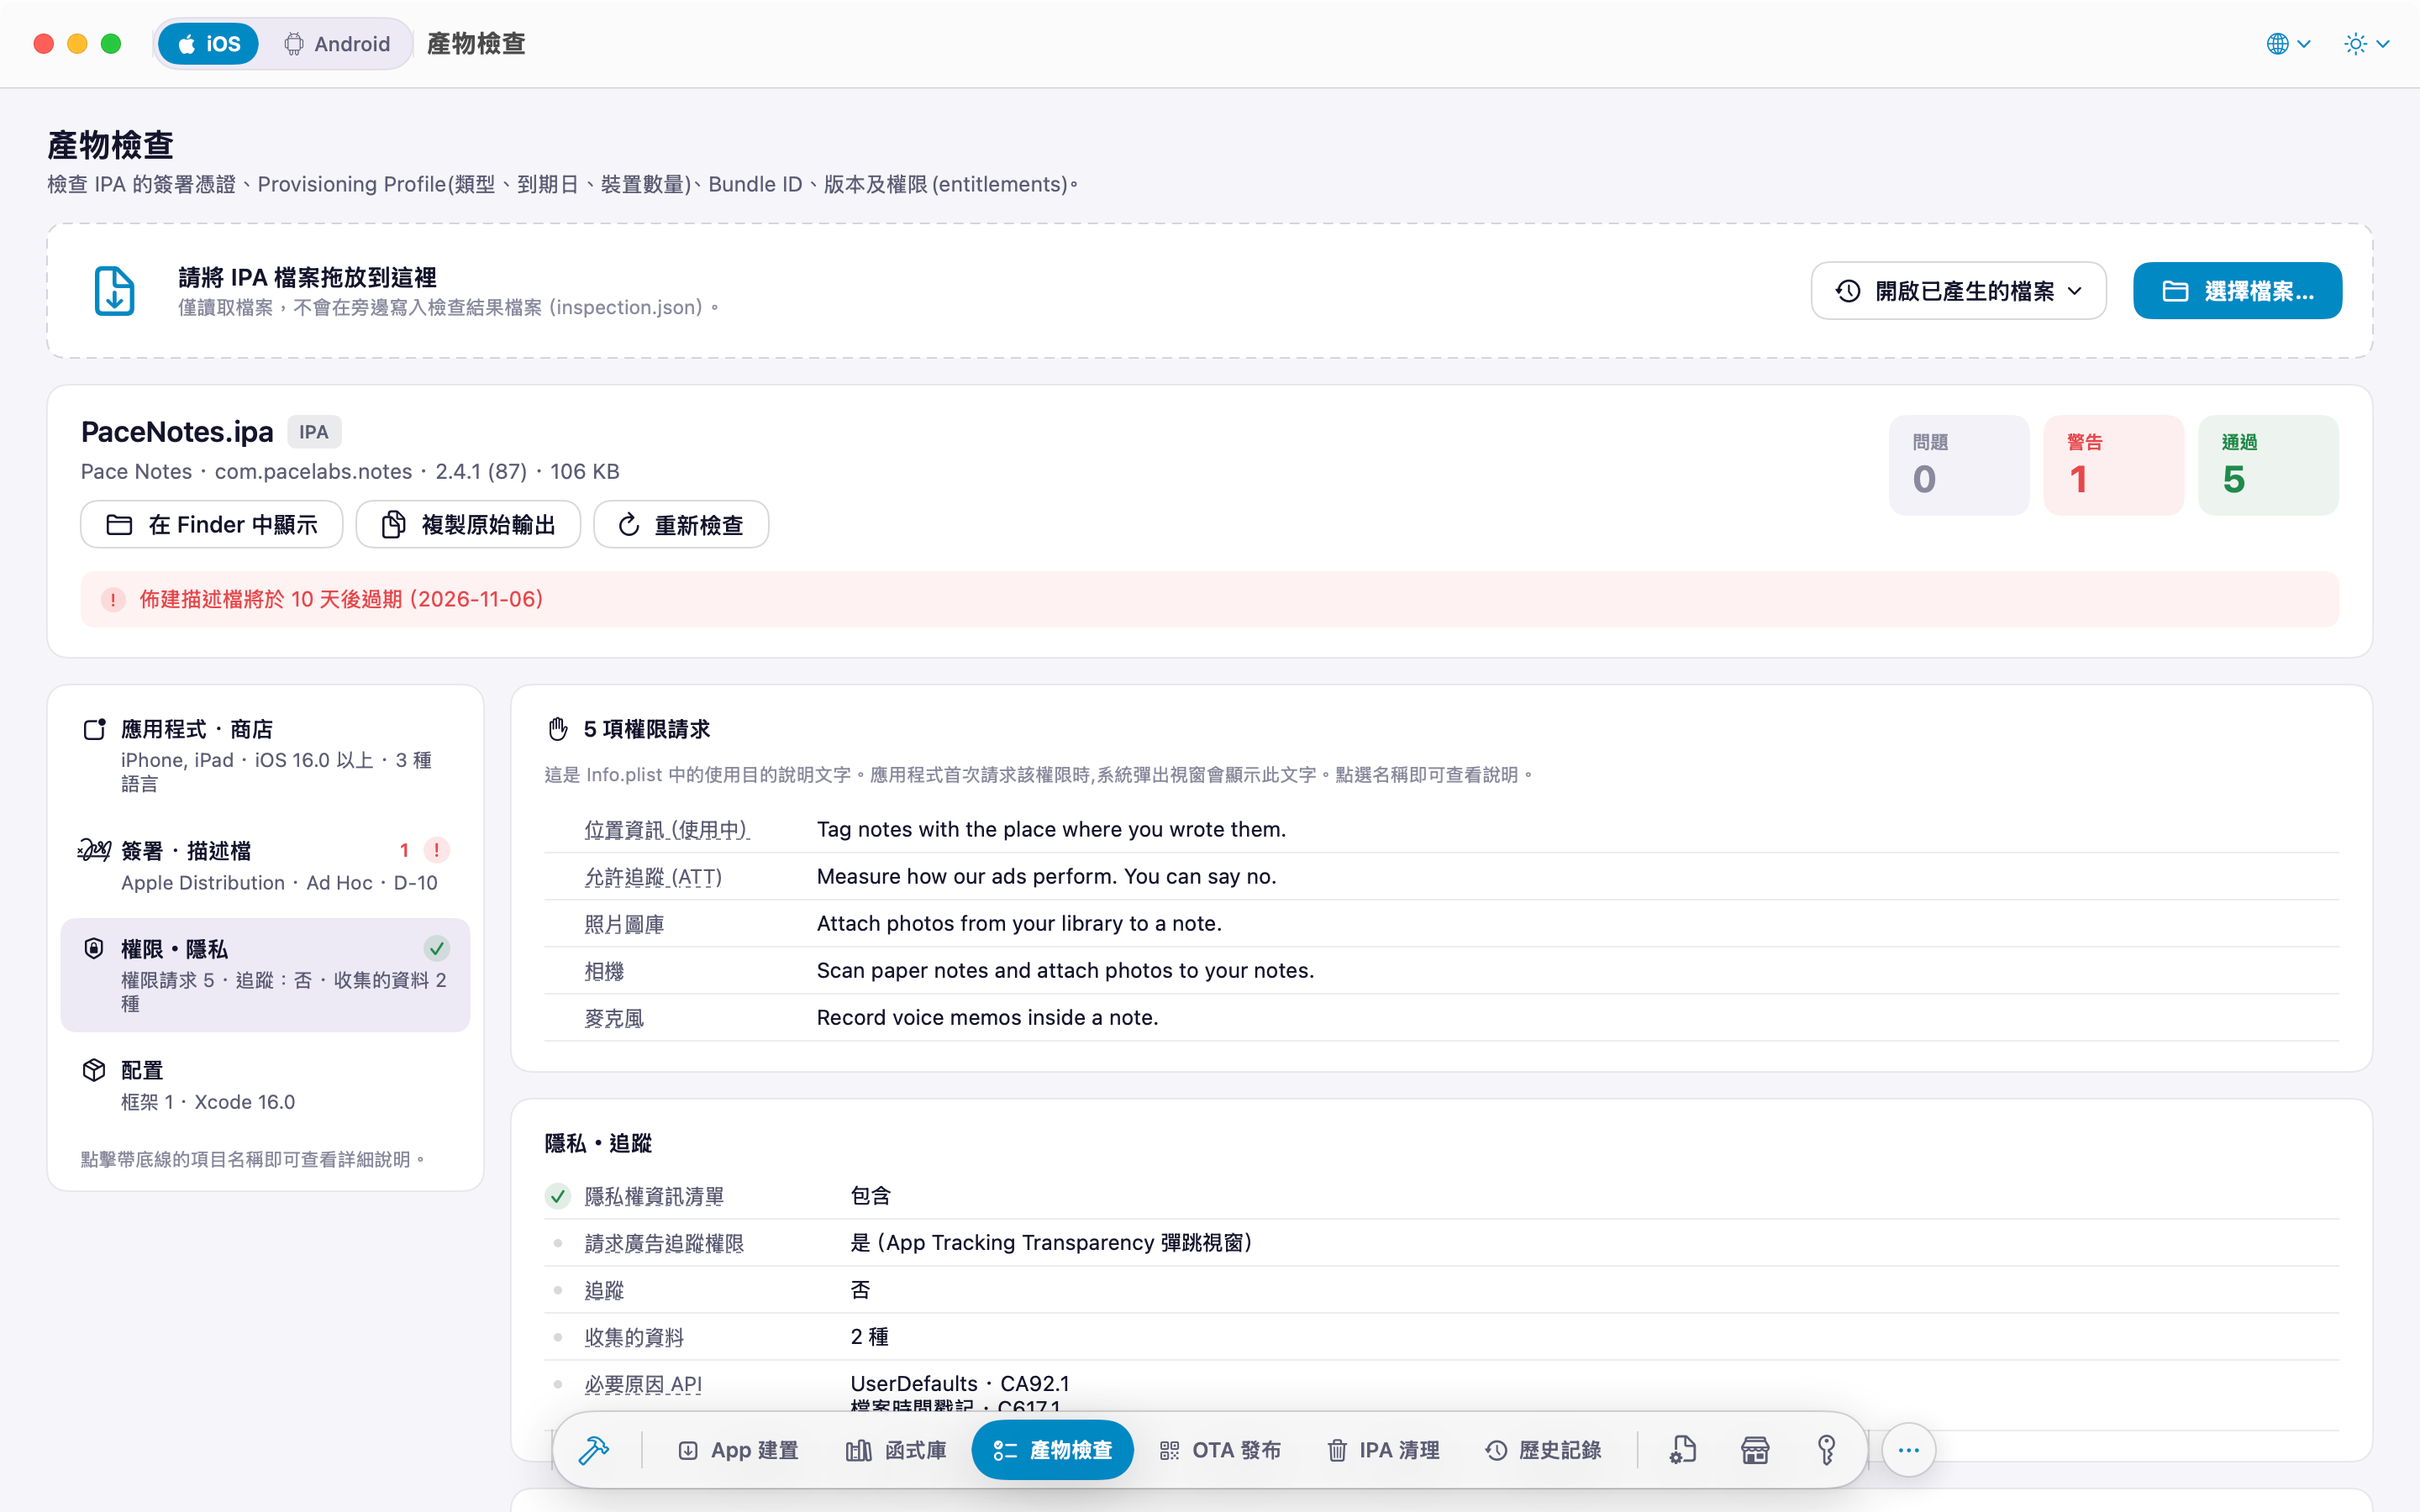Screen dimensions: 2420x1512
Task: Click the hand icon beside 5 項權限請求
Action: pyautogui.click(x=558, y=729)
